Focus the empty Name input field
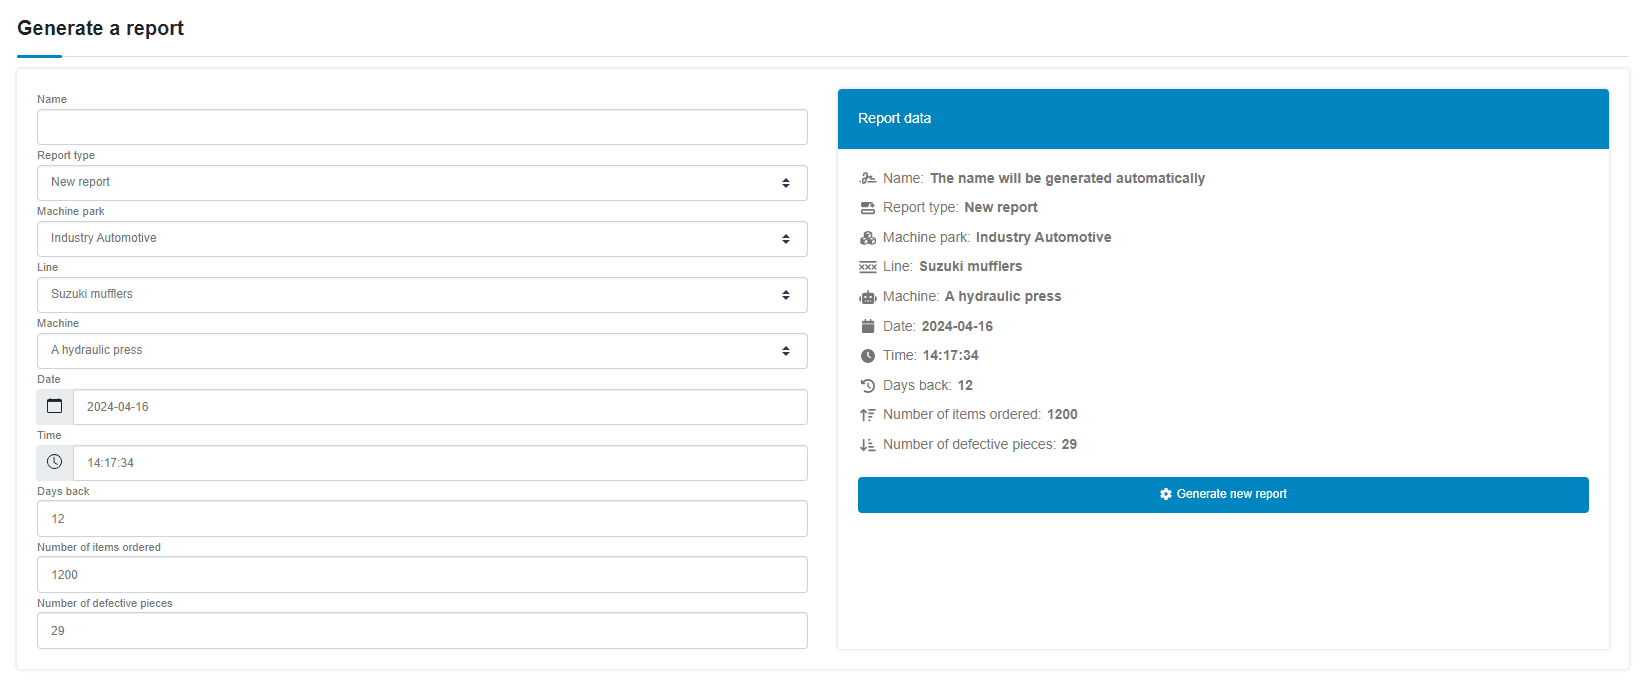Screen dimensions: 1643x688 [x=422, y=127]
